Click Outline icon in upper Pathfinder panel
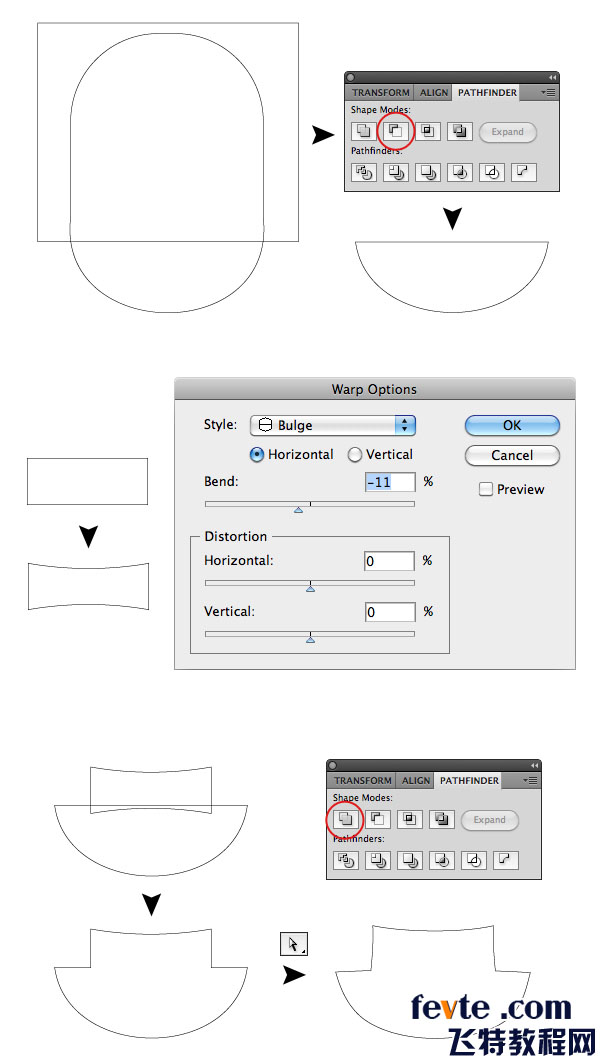600x1062 pixels. [492, 172]
